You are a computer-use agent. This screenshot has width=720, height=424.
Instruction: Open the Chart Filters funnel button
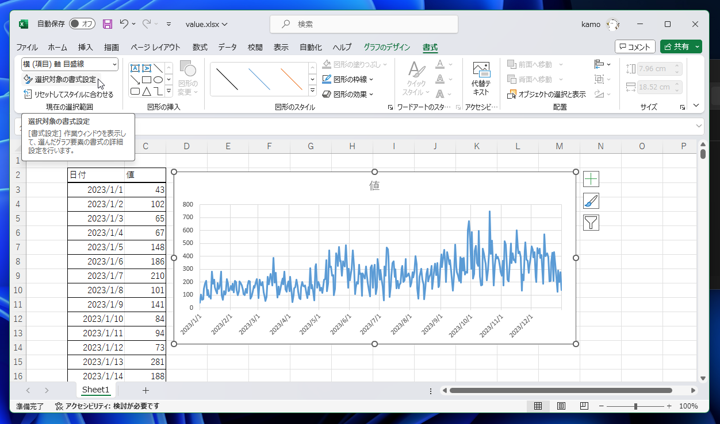[x=591, y=223]
